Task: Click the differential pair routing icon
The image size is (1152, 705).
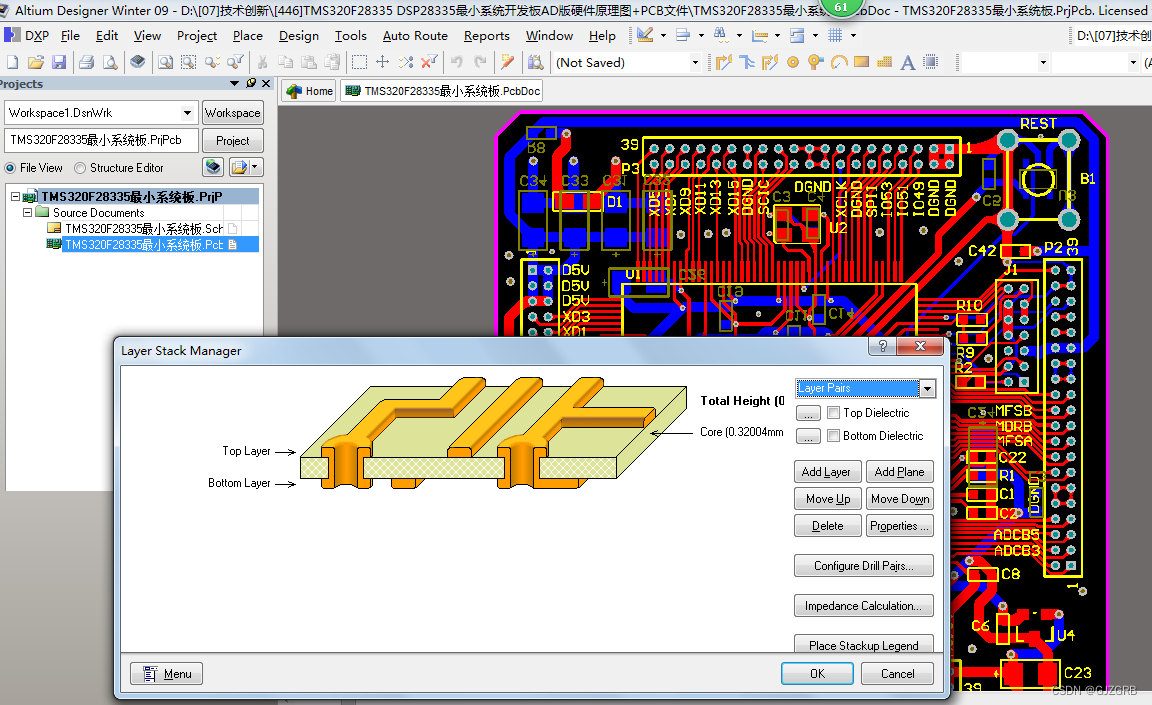Action: 770,62
